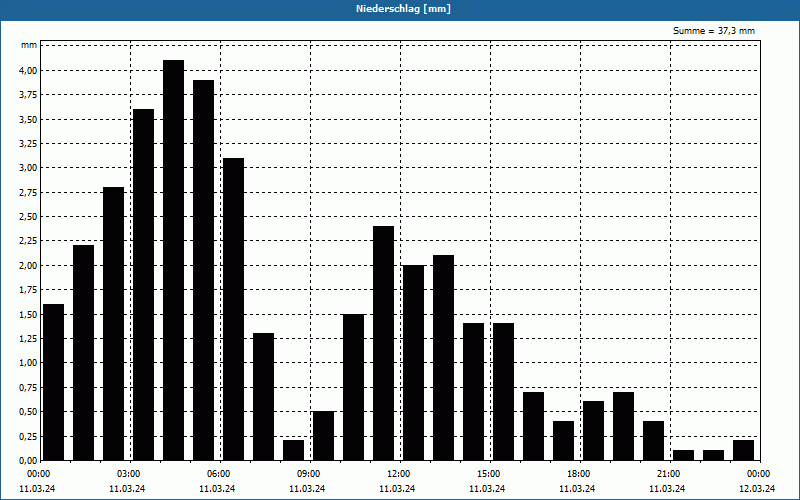Click the '0,75' y-axis value

point(29,387)
